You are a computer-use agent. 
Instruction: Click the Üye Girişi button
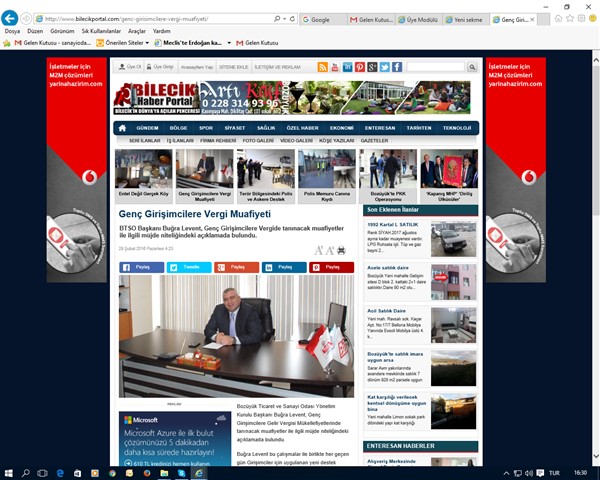(160, 67)
